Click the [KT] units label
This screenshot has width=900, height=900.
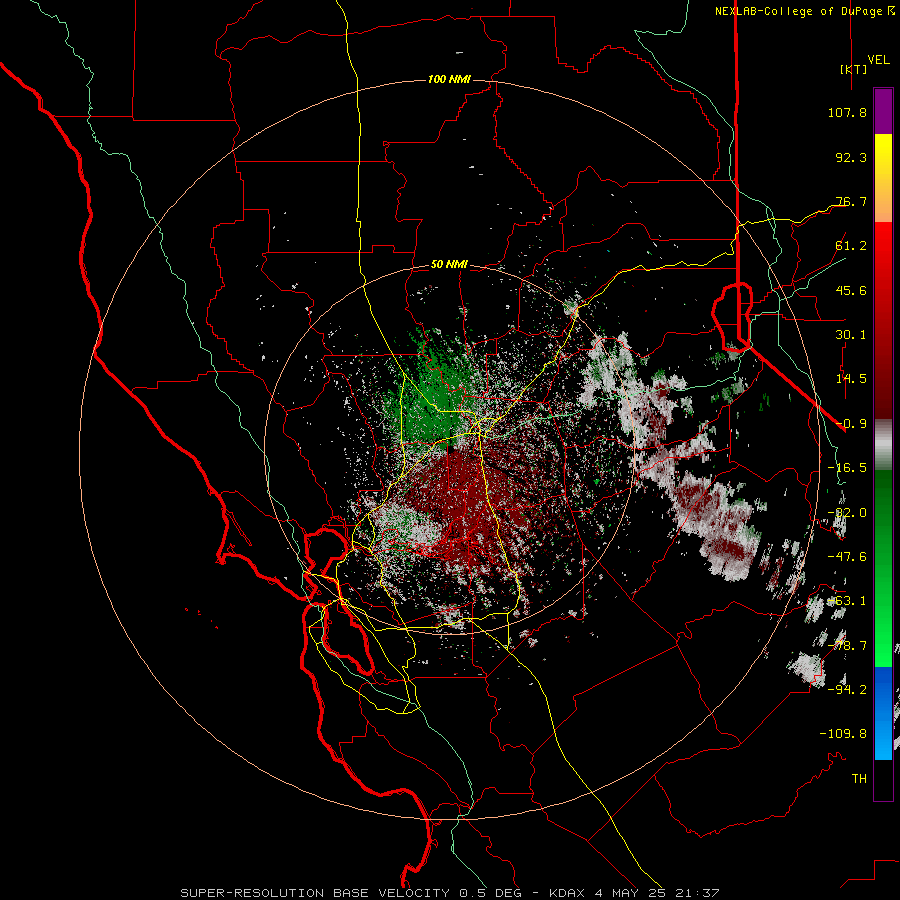click(853, 69)
